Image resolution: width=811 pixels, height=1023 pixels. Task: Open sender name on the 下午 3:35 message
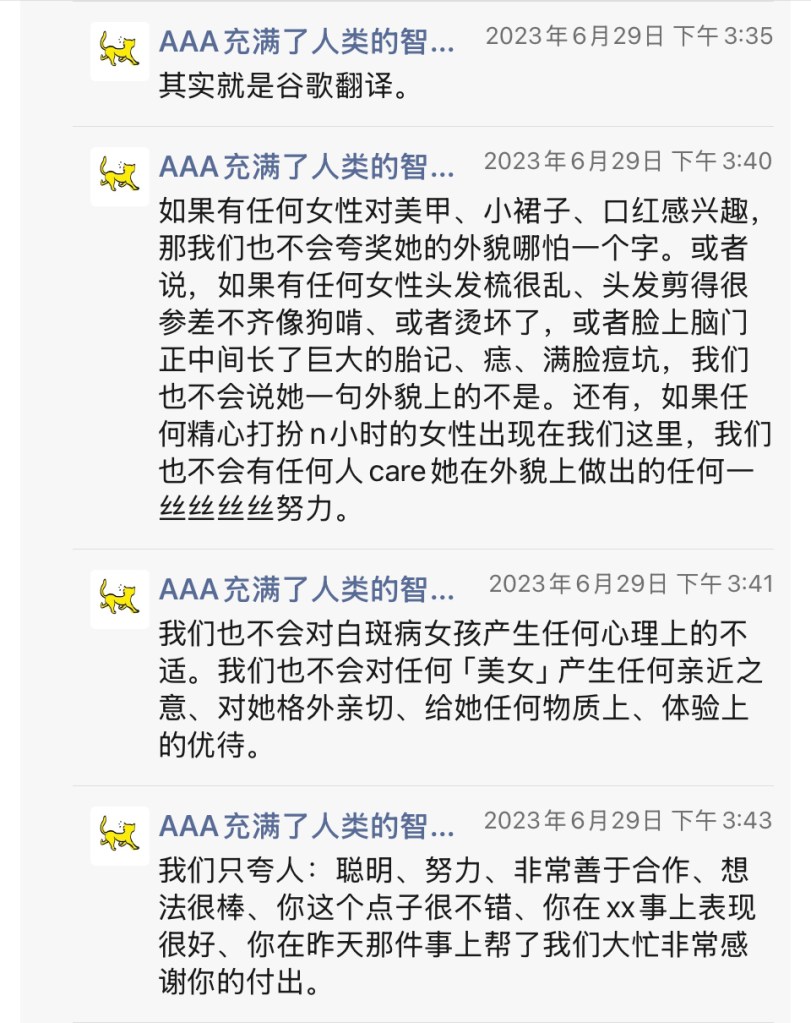coord(306,41)
